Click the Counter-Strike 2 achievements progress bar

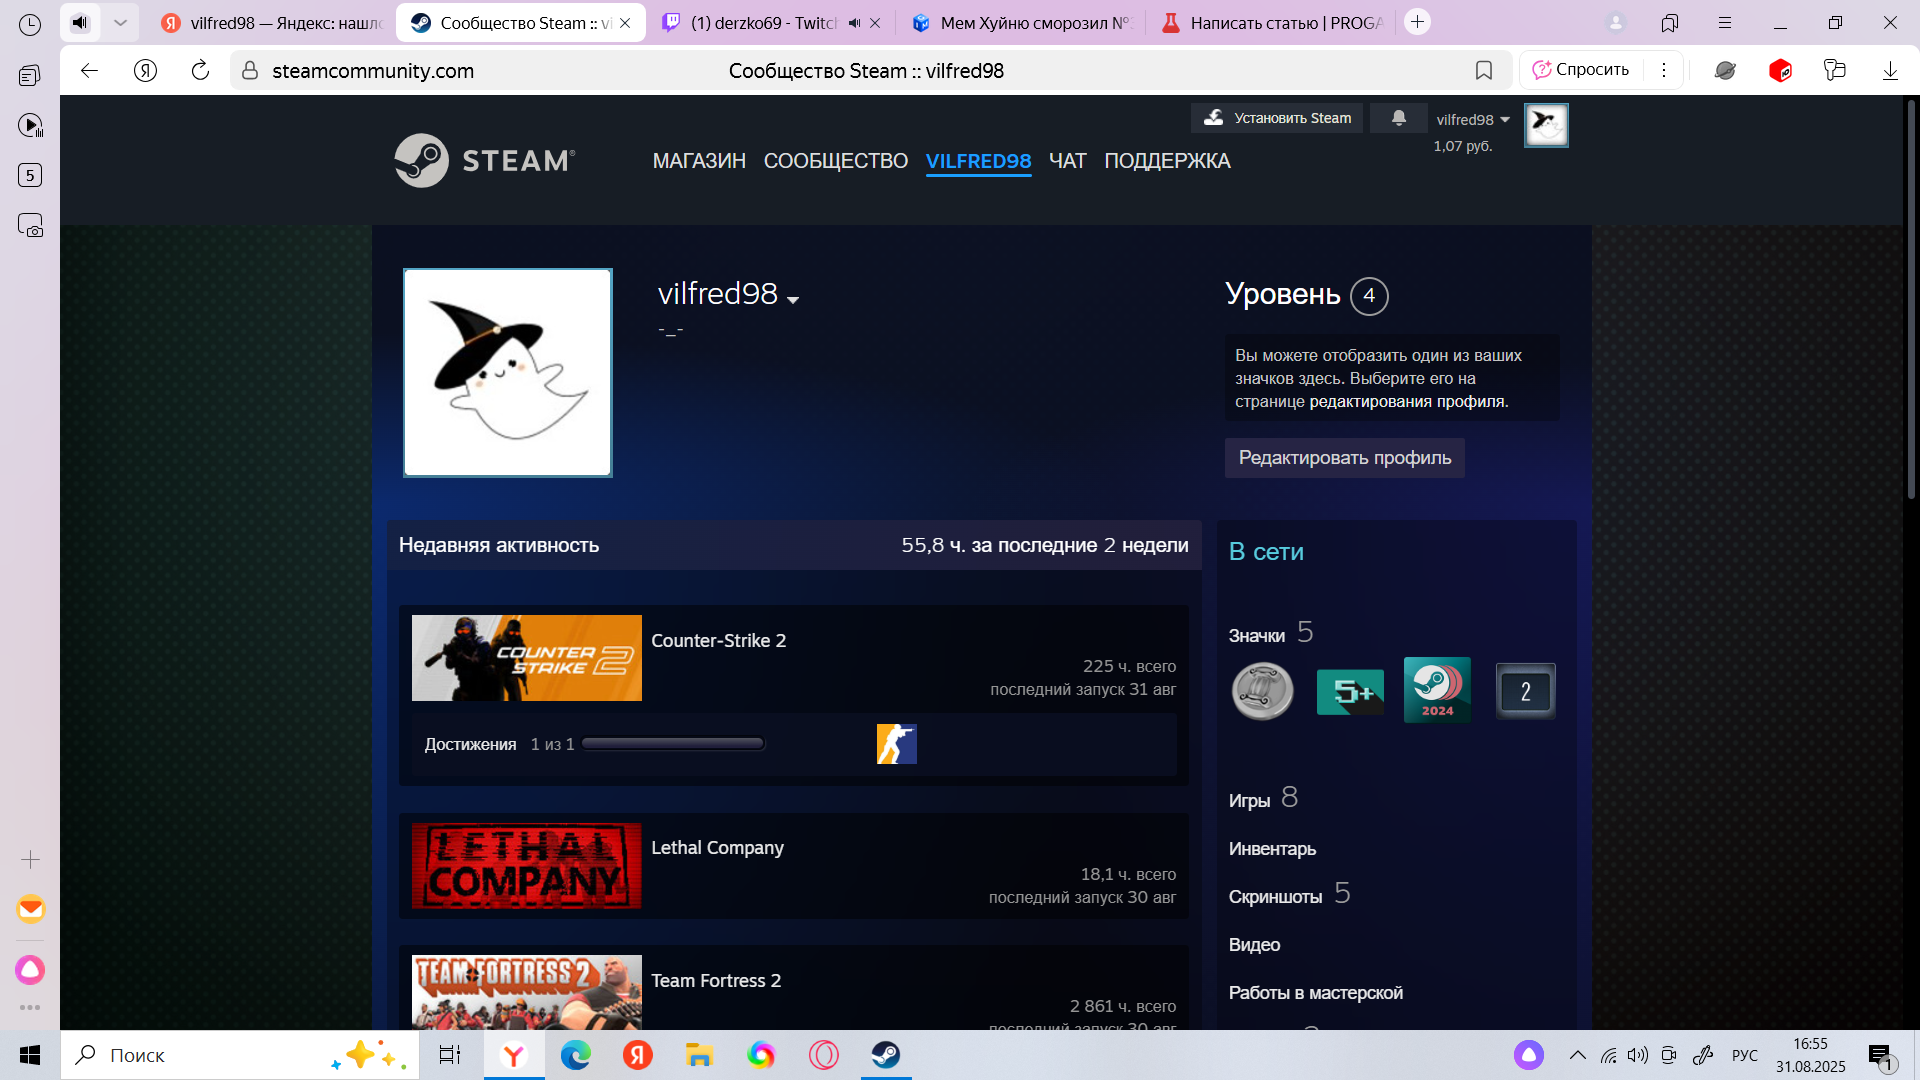(673, 744)
